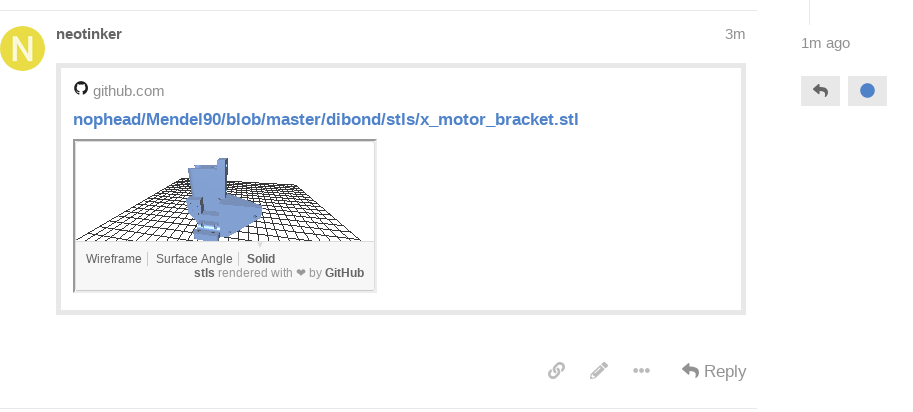This screenshot has width=913, height=412.
Task: Click neotinker's yellow N avatar
Action: (x=22, y=48)
